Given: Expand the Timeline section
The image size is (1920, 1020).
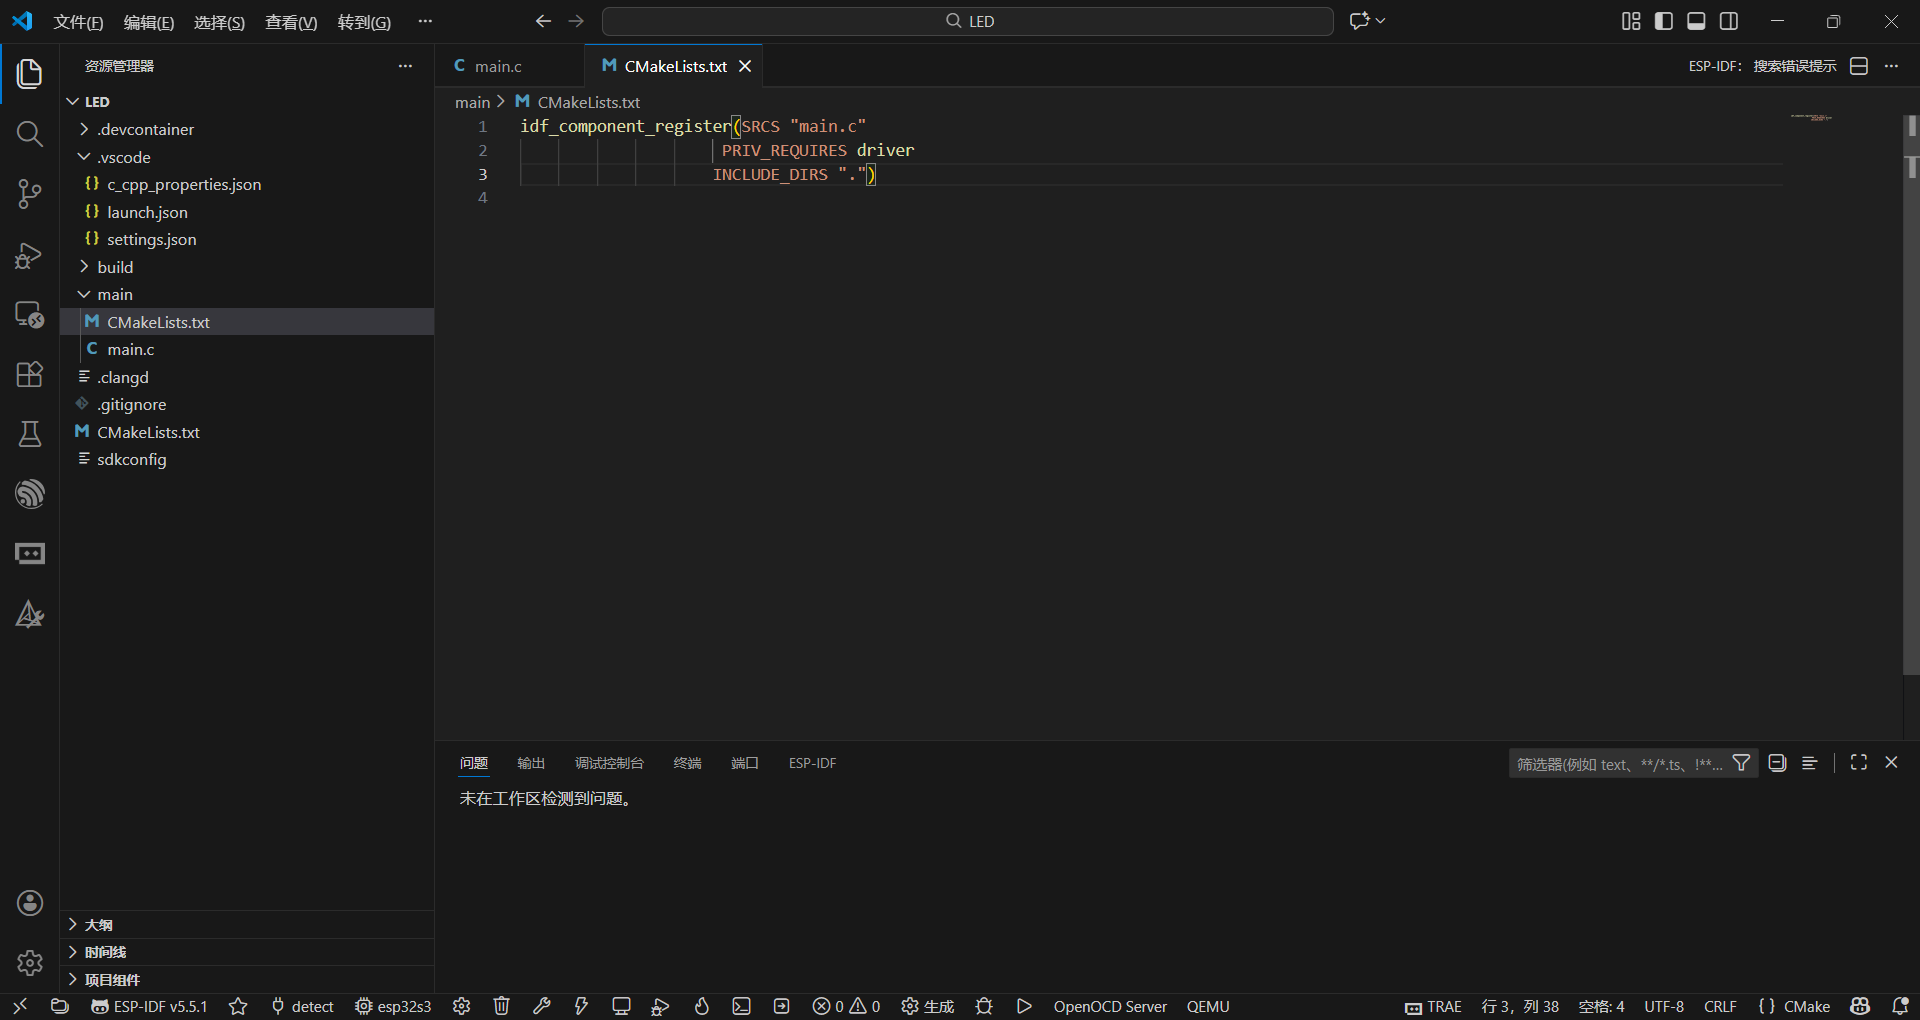Looking at the screenshot, I should point(247,952).
